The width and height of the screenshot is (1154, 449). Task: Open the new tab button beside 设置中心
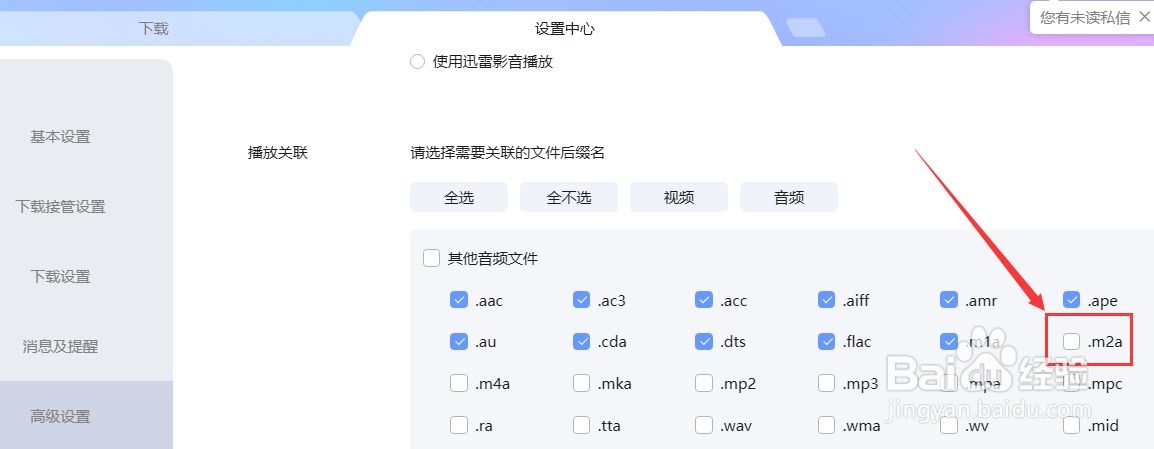(806, 28)
